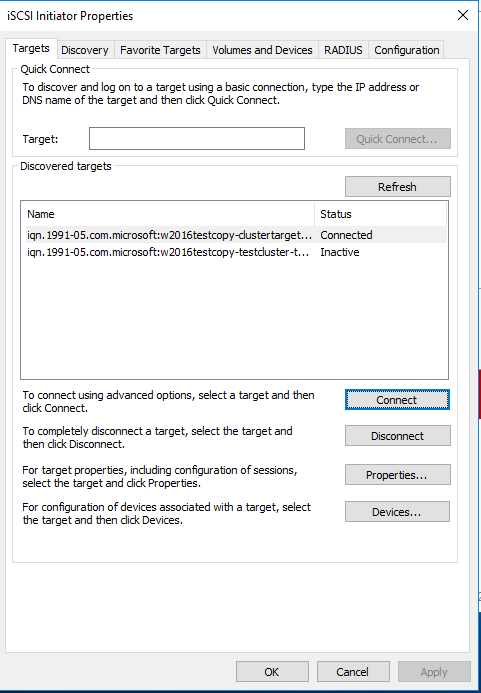481x693 pixels.
Task: Click Disconnect for the selected target
Action: click(397, 436)
